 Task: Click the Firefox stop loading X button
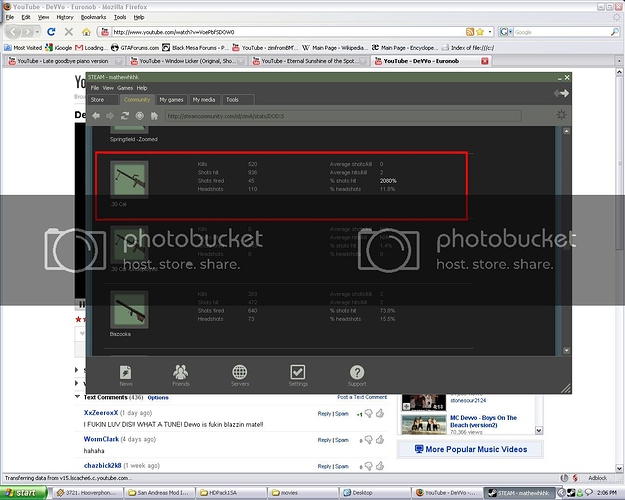(69, 31)
